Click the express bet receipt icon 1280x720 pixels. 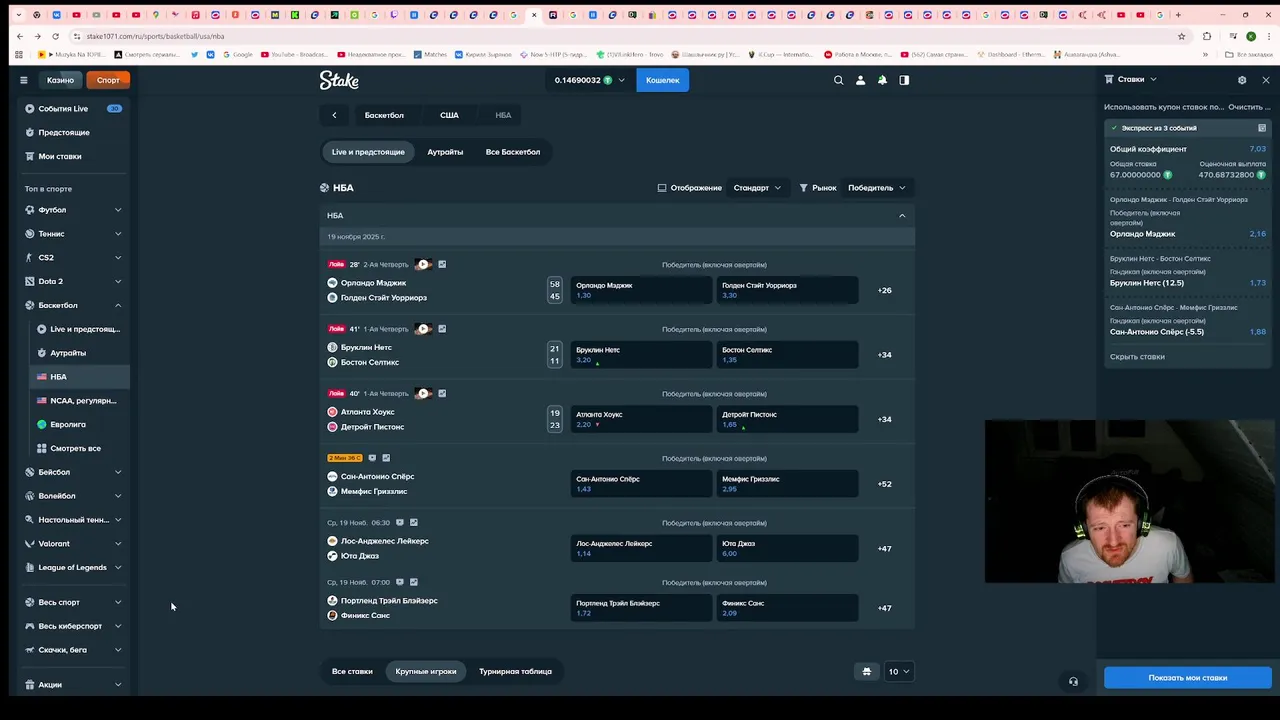pos(1262,128)
